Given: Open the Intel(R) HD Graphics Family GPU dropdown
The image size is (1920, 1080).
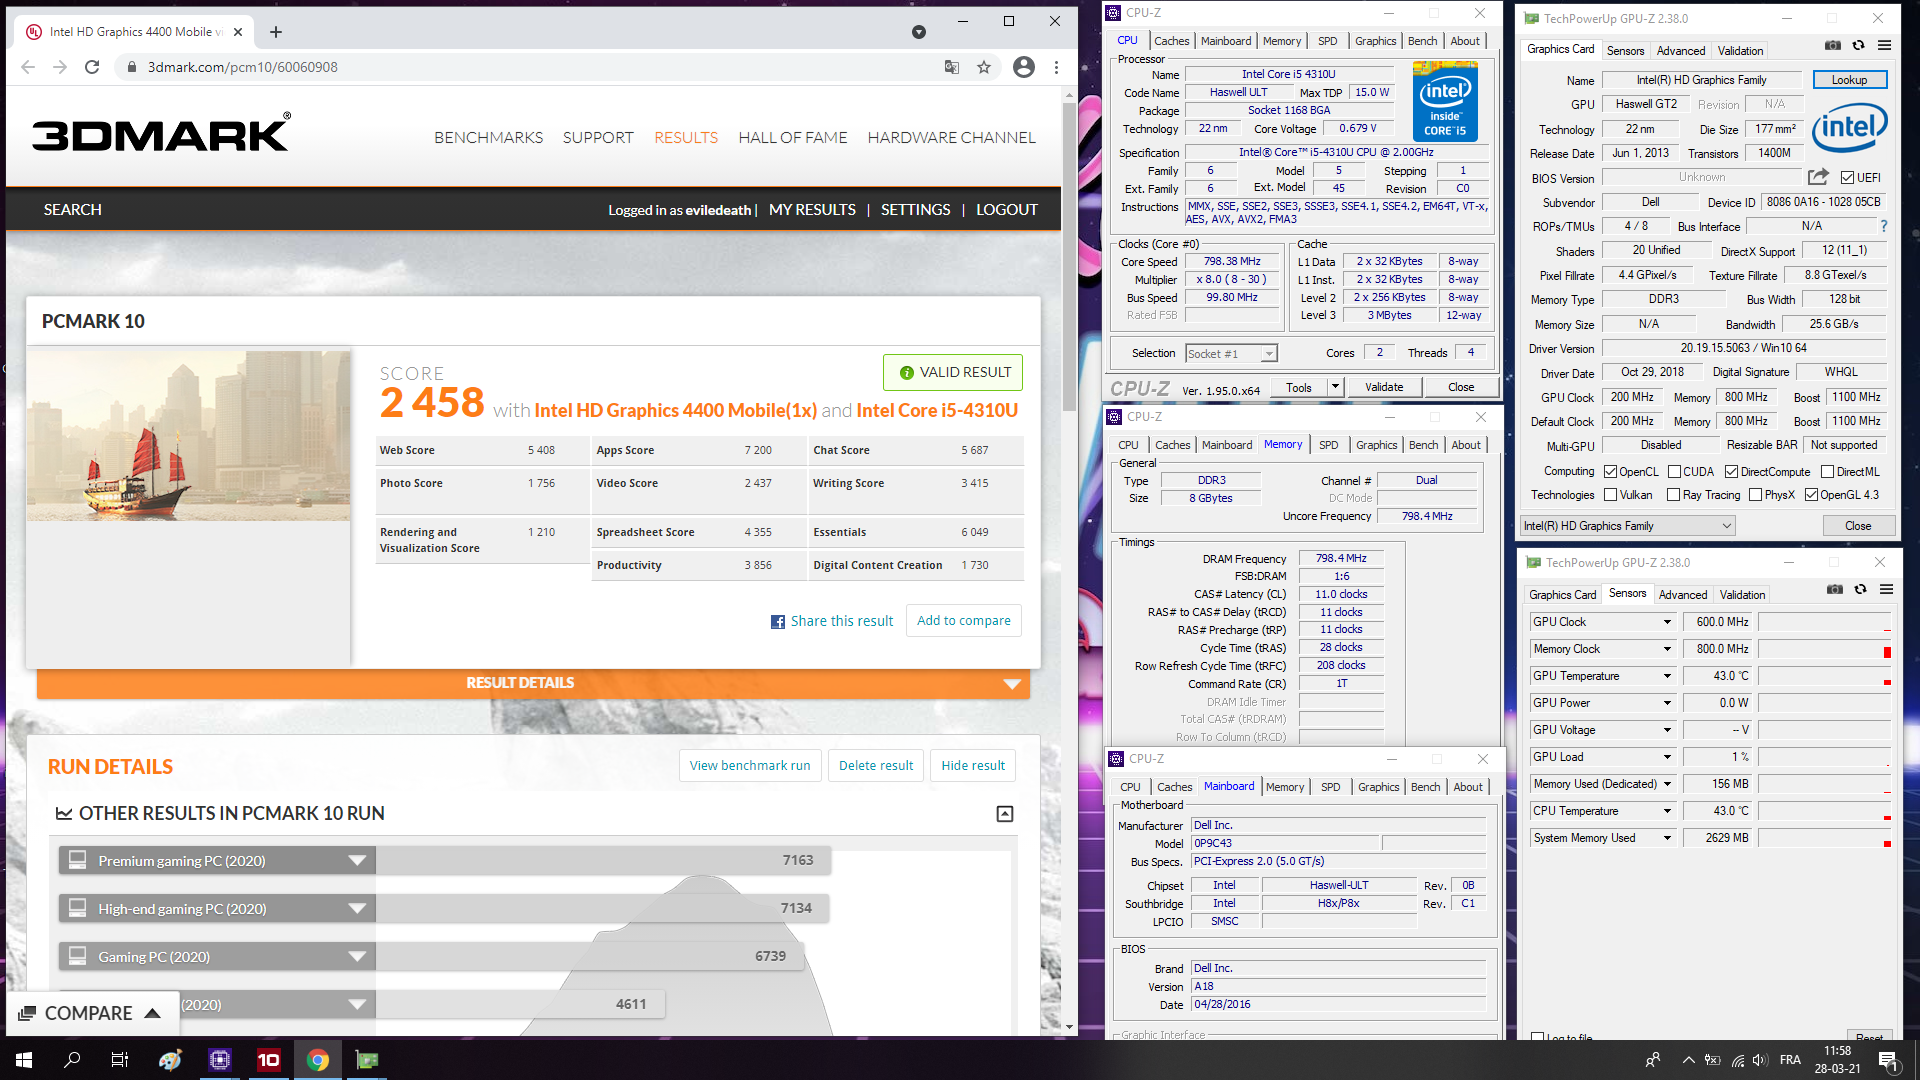Looking at the screenshot, I should point(1627,526).
